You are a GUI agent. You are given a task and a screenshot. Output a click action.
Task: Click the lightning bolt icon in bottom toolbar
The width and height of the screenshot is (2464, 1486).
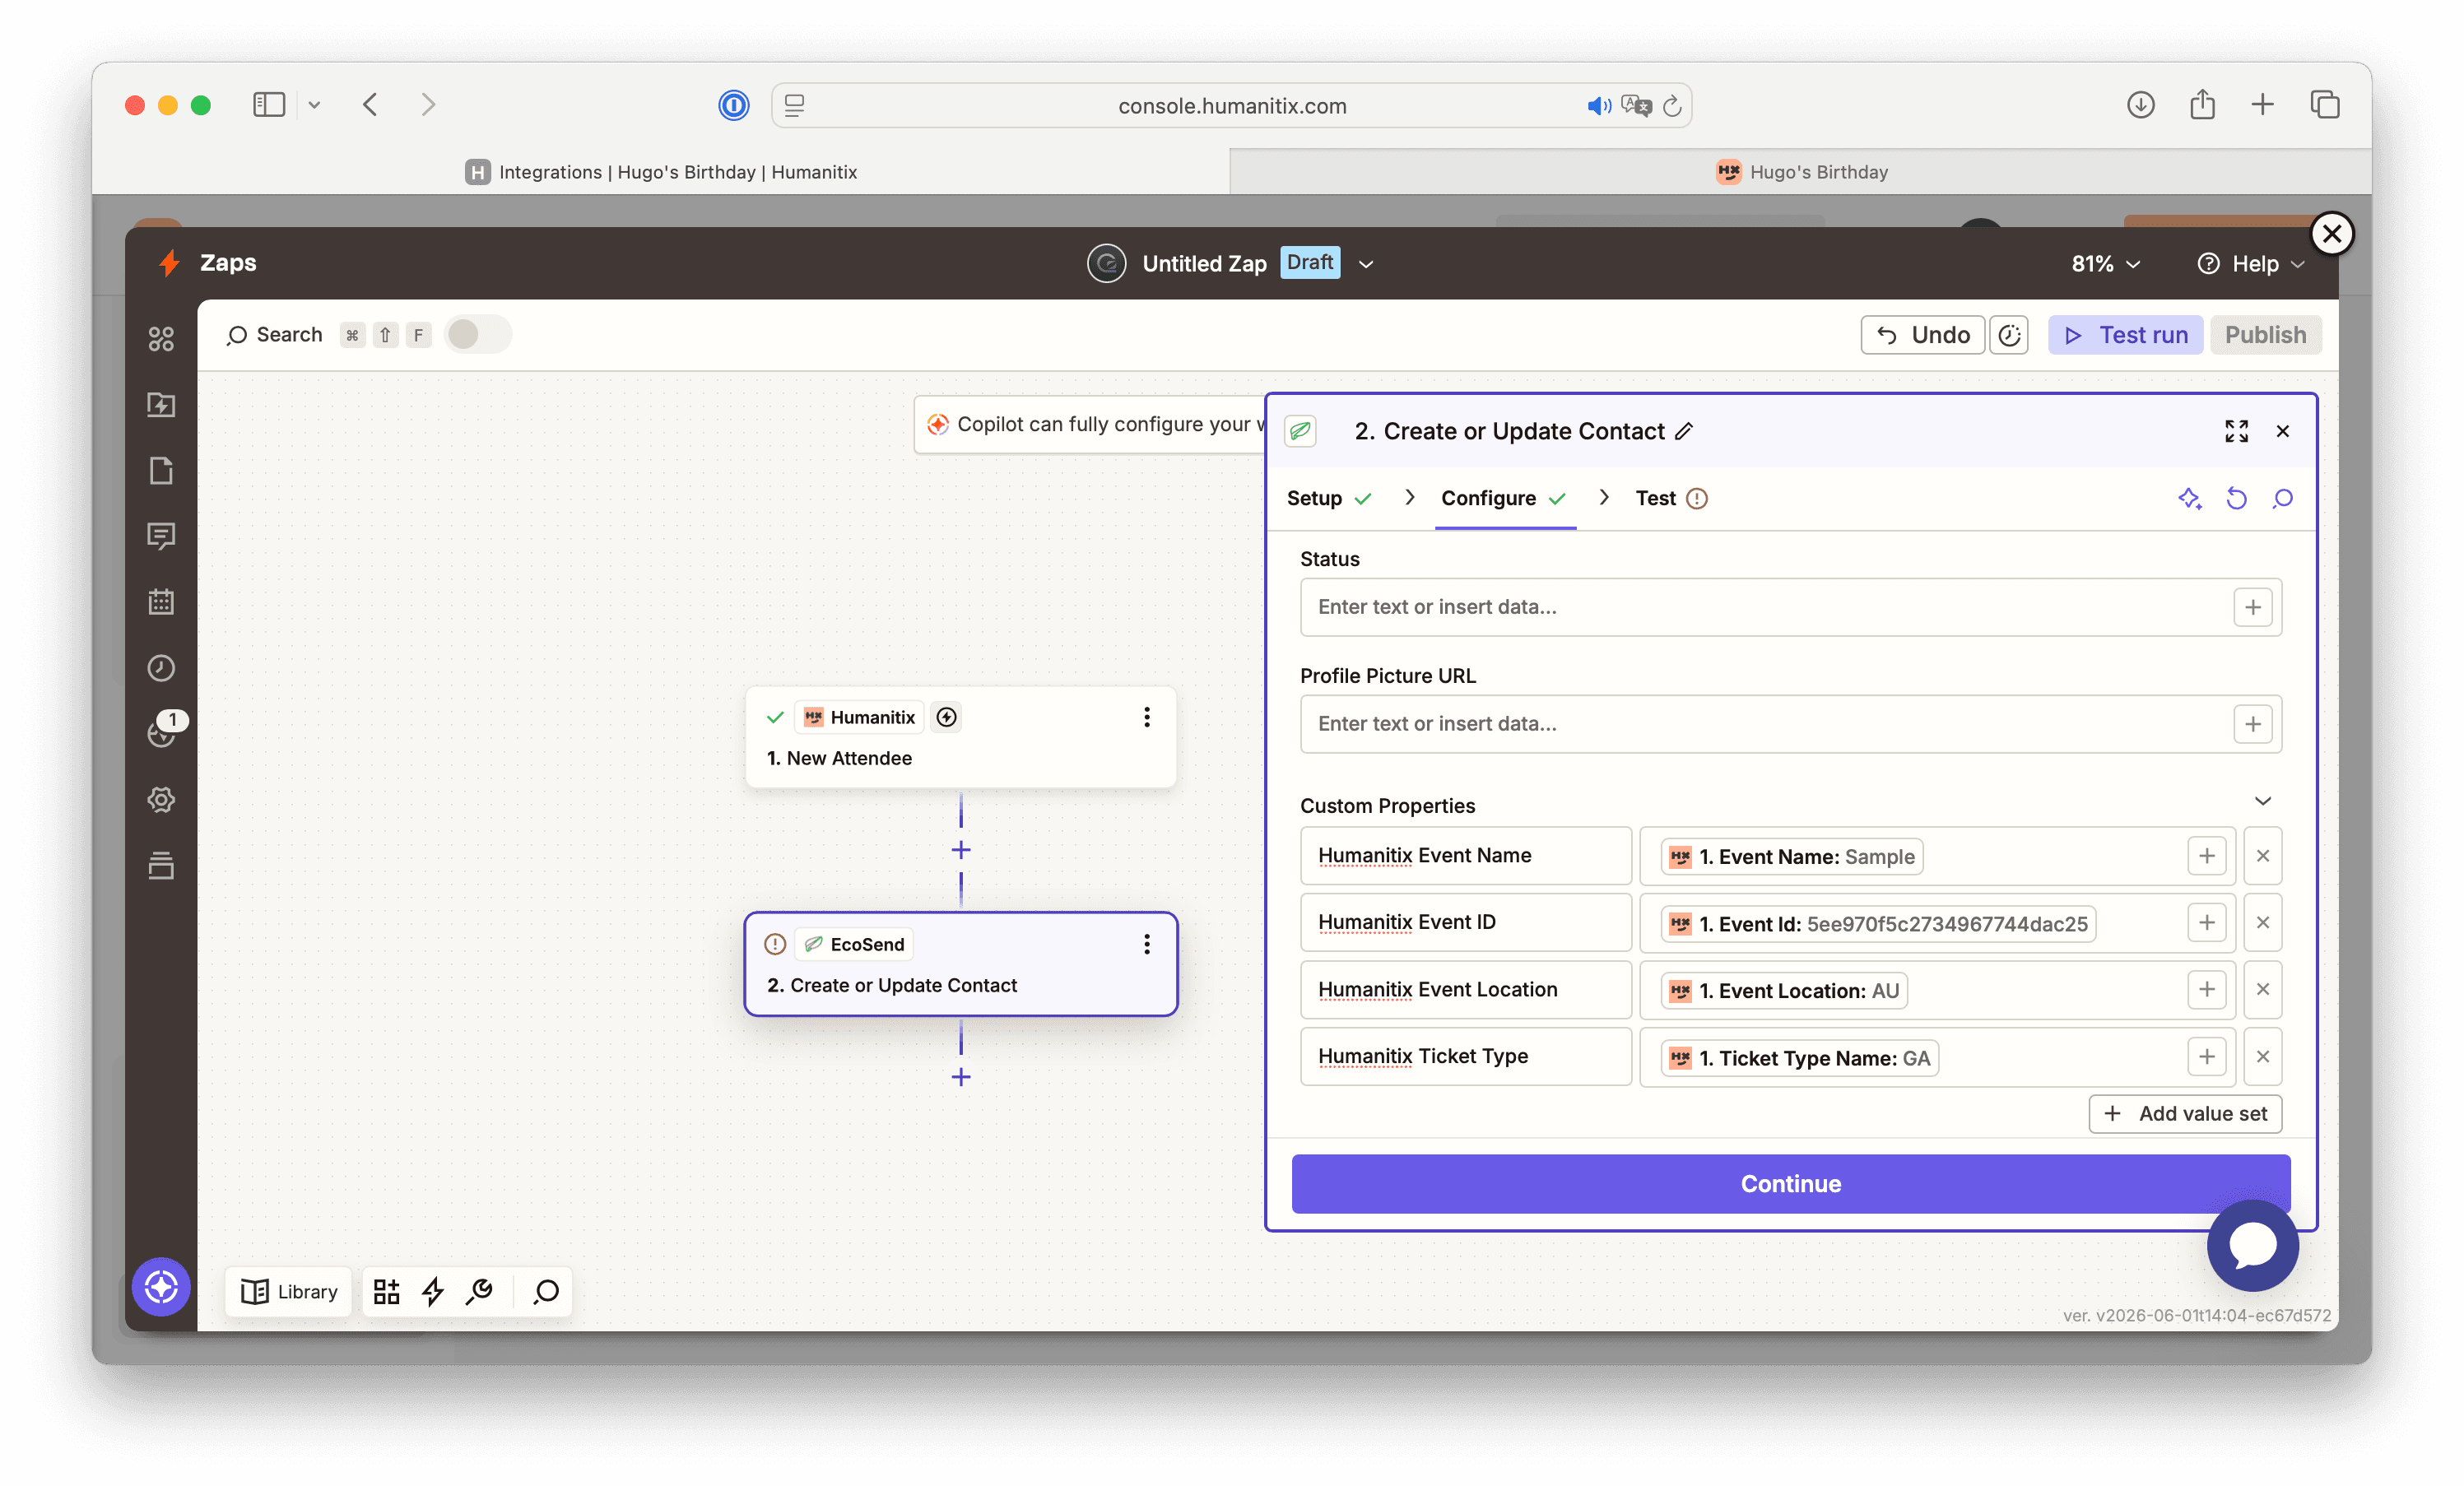tap(433, 1291)
